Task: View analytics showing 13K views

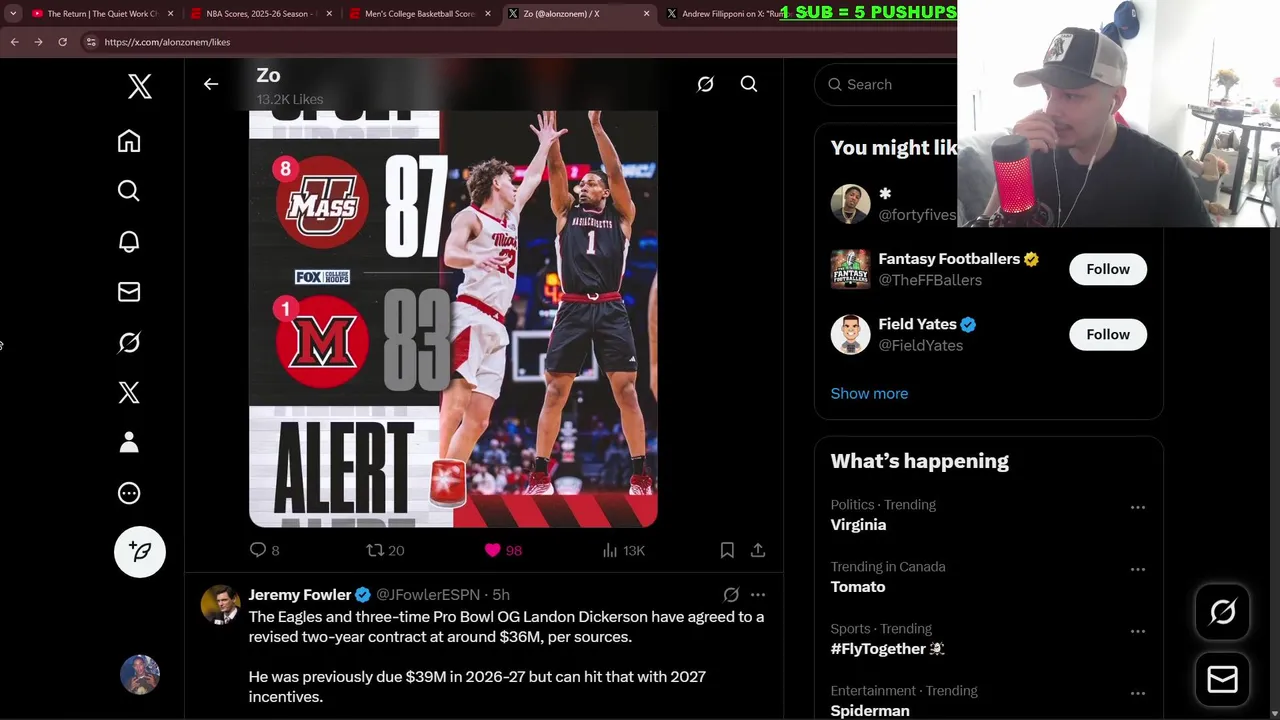Action: point(623,550)
